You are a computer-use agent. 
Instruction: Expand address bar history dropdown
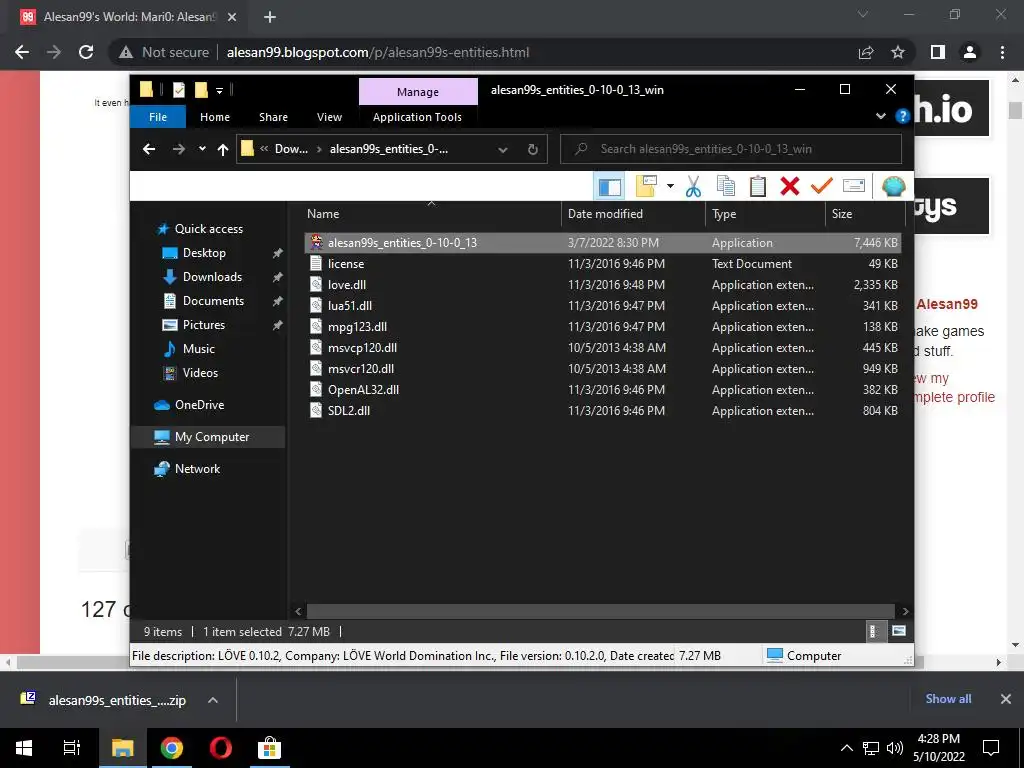click(x=503, y=150)
